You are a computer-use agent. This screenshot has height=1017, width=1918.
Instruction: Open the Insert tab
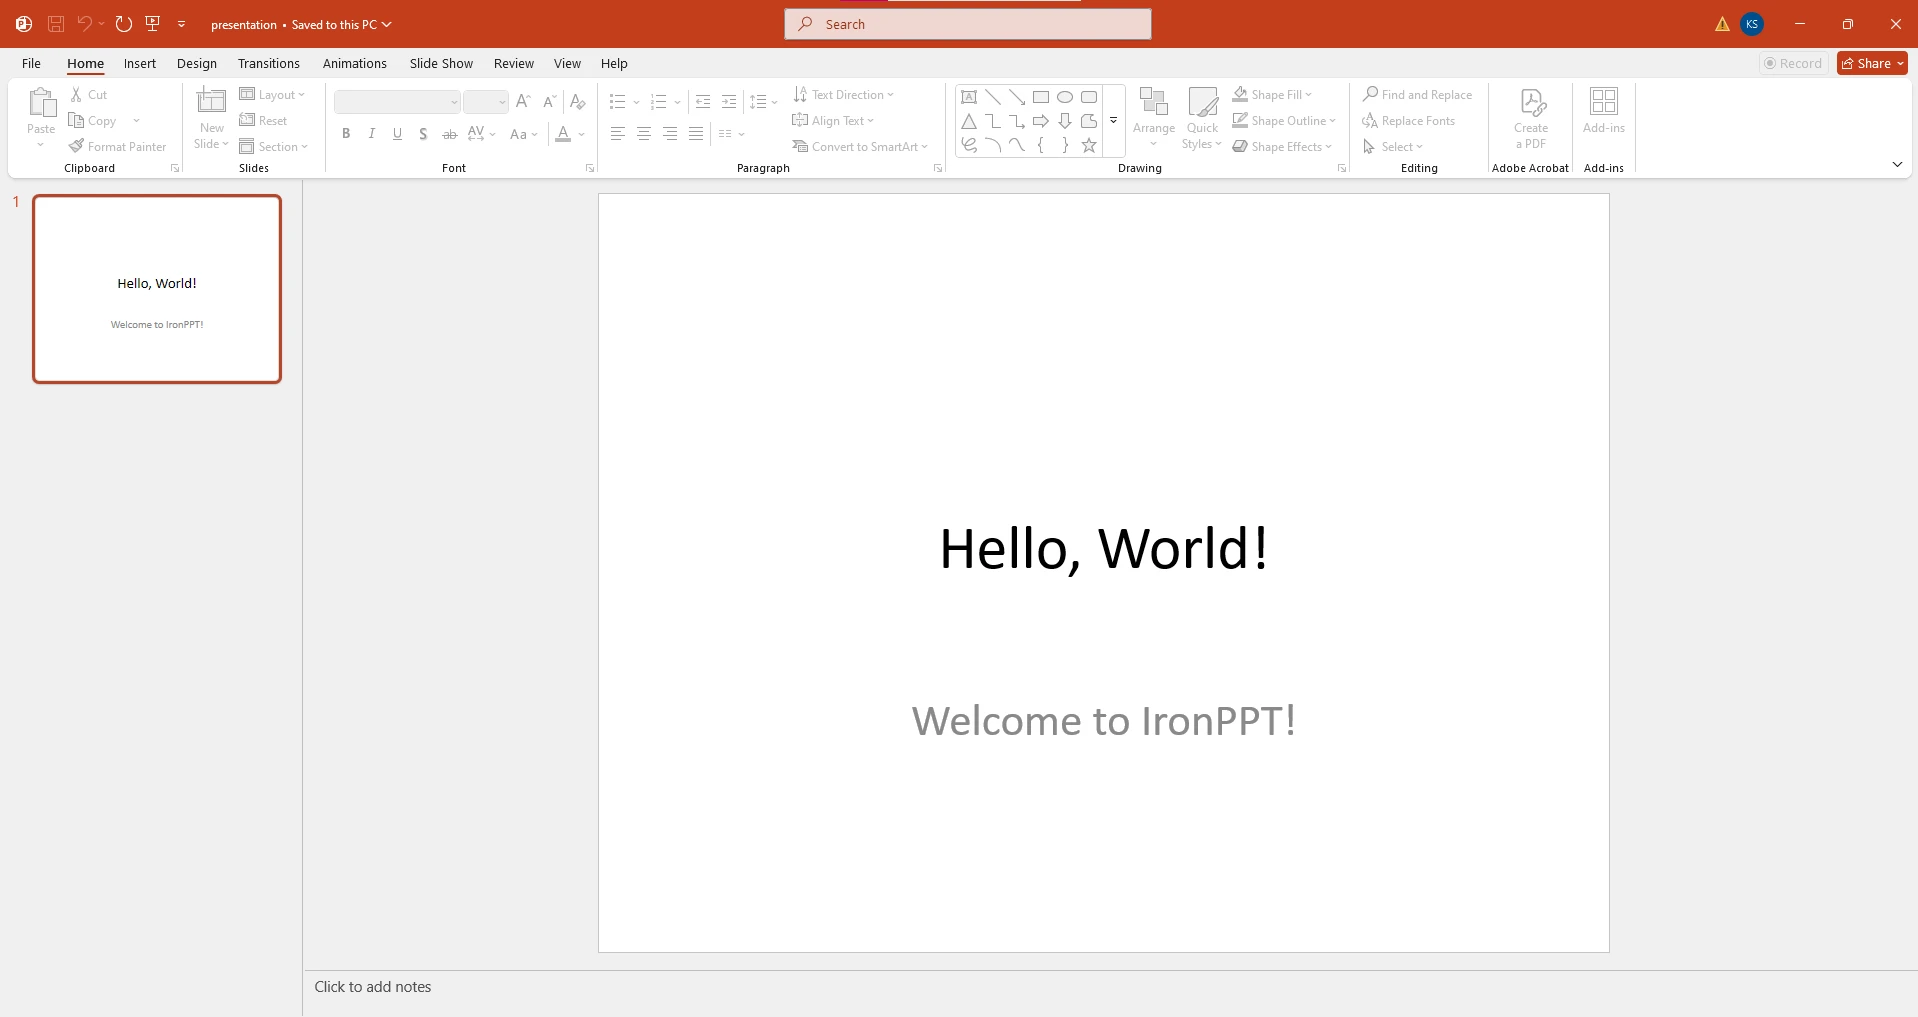(x=140, y=64)
